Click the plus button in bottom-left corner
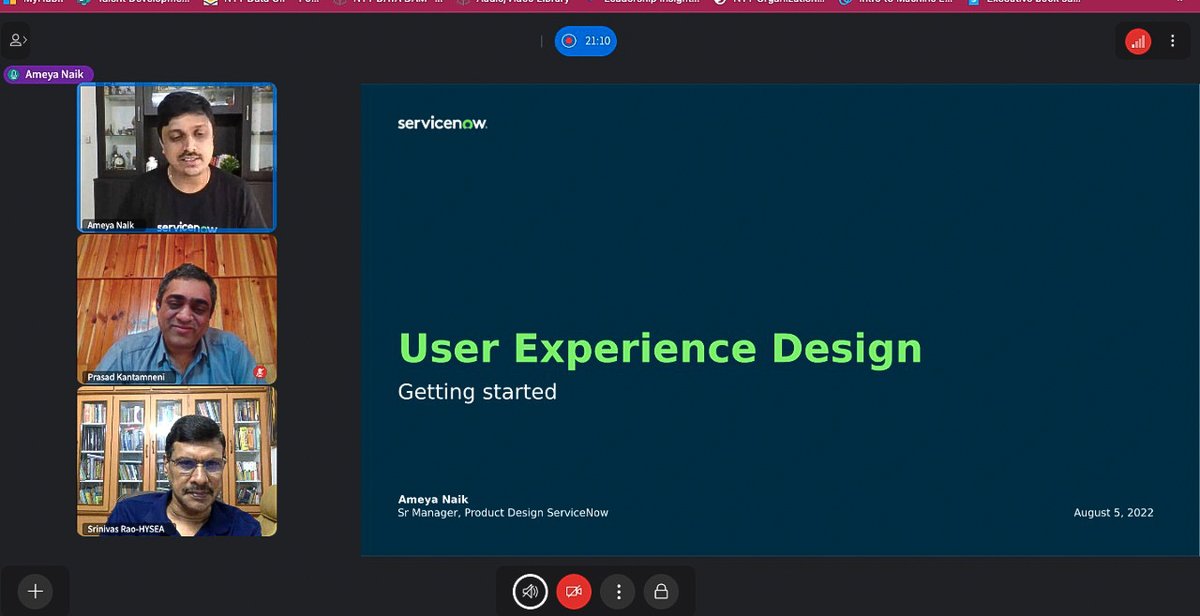The height and width of the screenshot is (616, 1200). (35, 591)
